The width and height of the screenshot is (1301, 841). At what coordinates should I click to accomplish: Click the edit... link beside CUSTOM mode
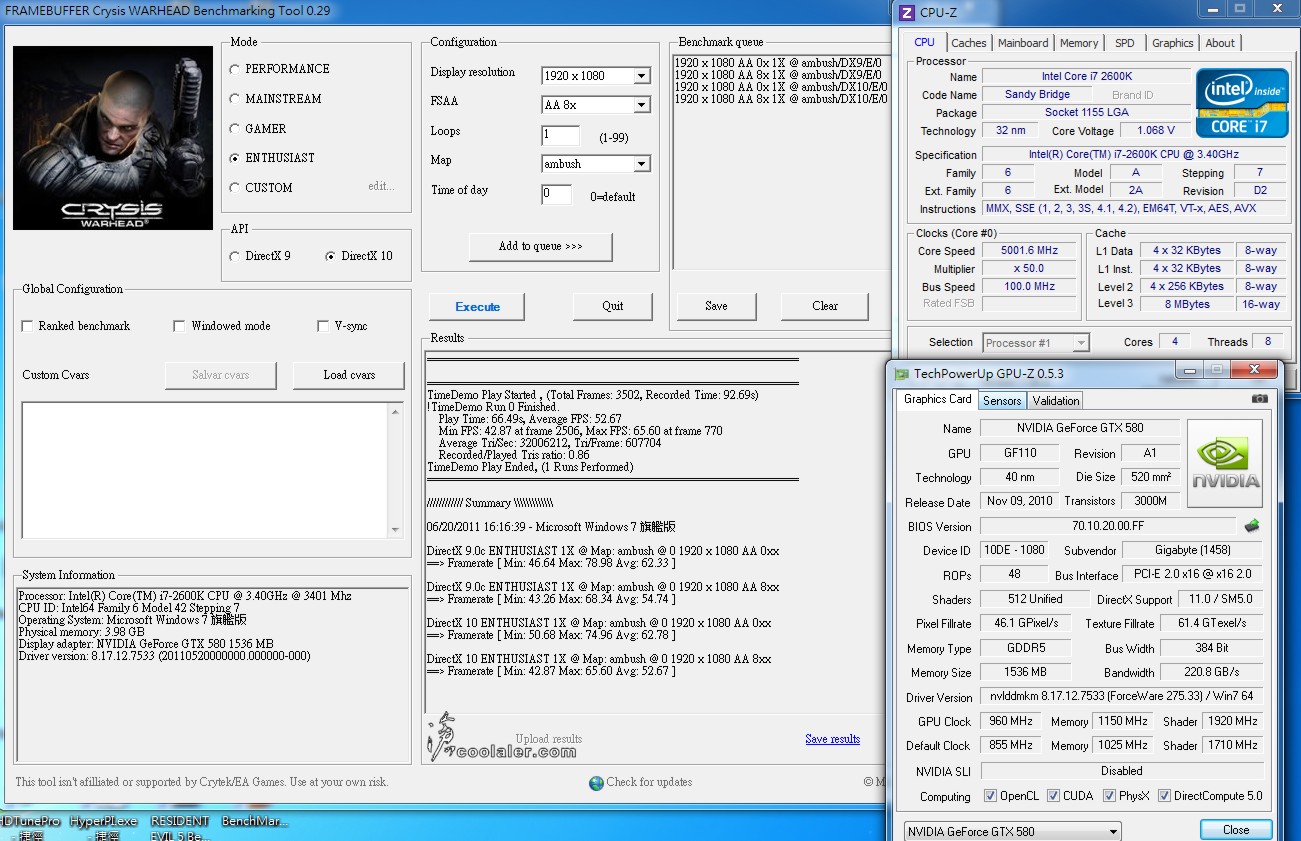[381, 187]
